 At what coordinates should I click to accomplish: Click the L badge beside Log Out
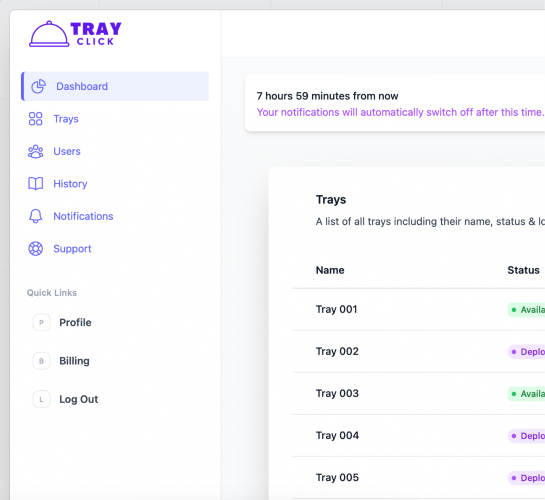point(41,399)
